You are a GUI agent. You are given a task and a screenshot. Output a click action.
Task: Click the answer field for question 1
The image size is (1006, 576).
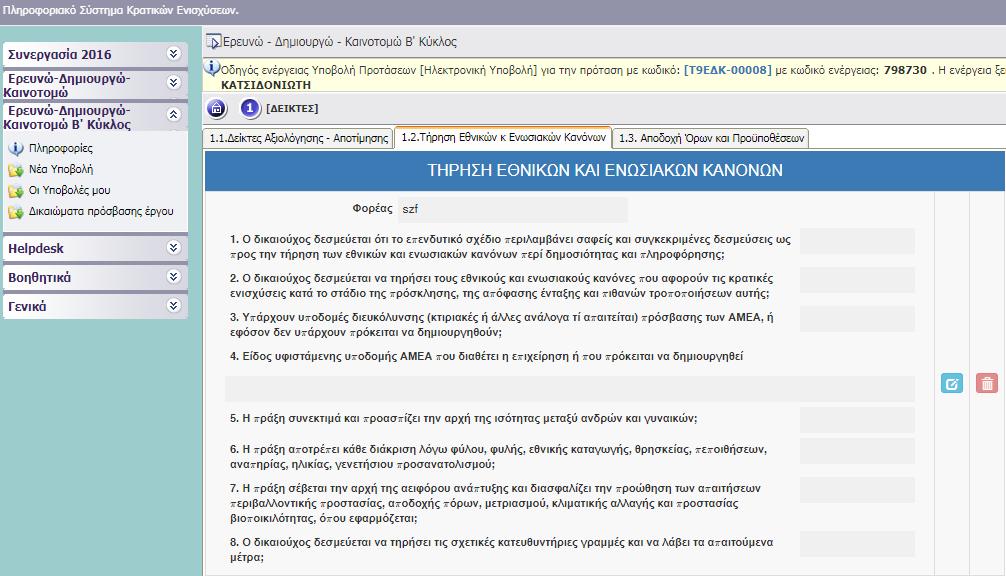point(857,241)
